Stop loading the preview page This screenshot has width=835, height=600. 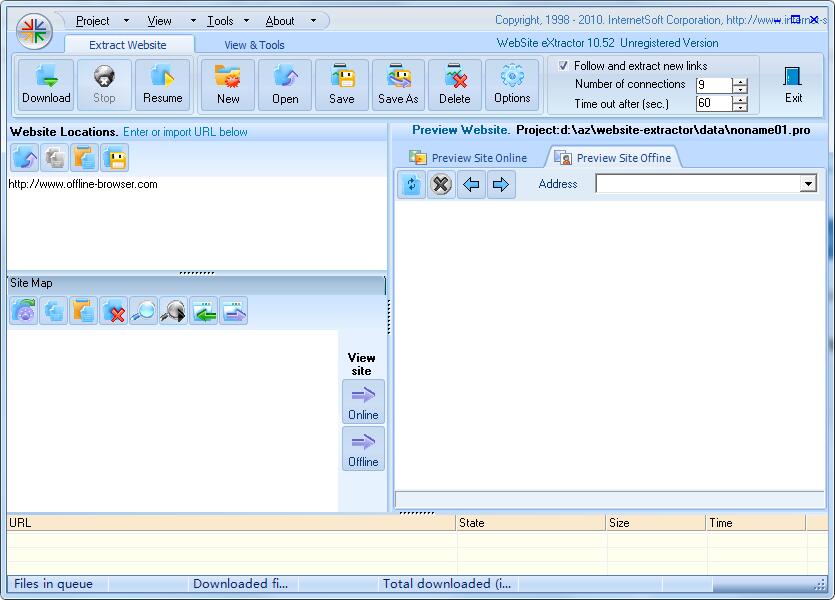tap(440, 184)
